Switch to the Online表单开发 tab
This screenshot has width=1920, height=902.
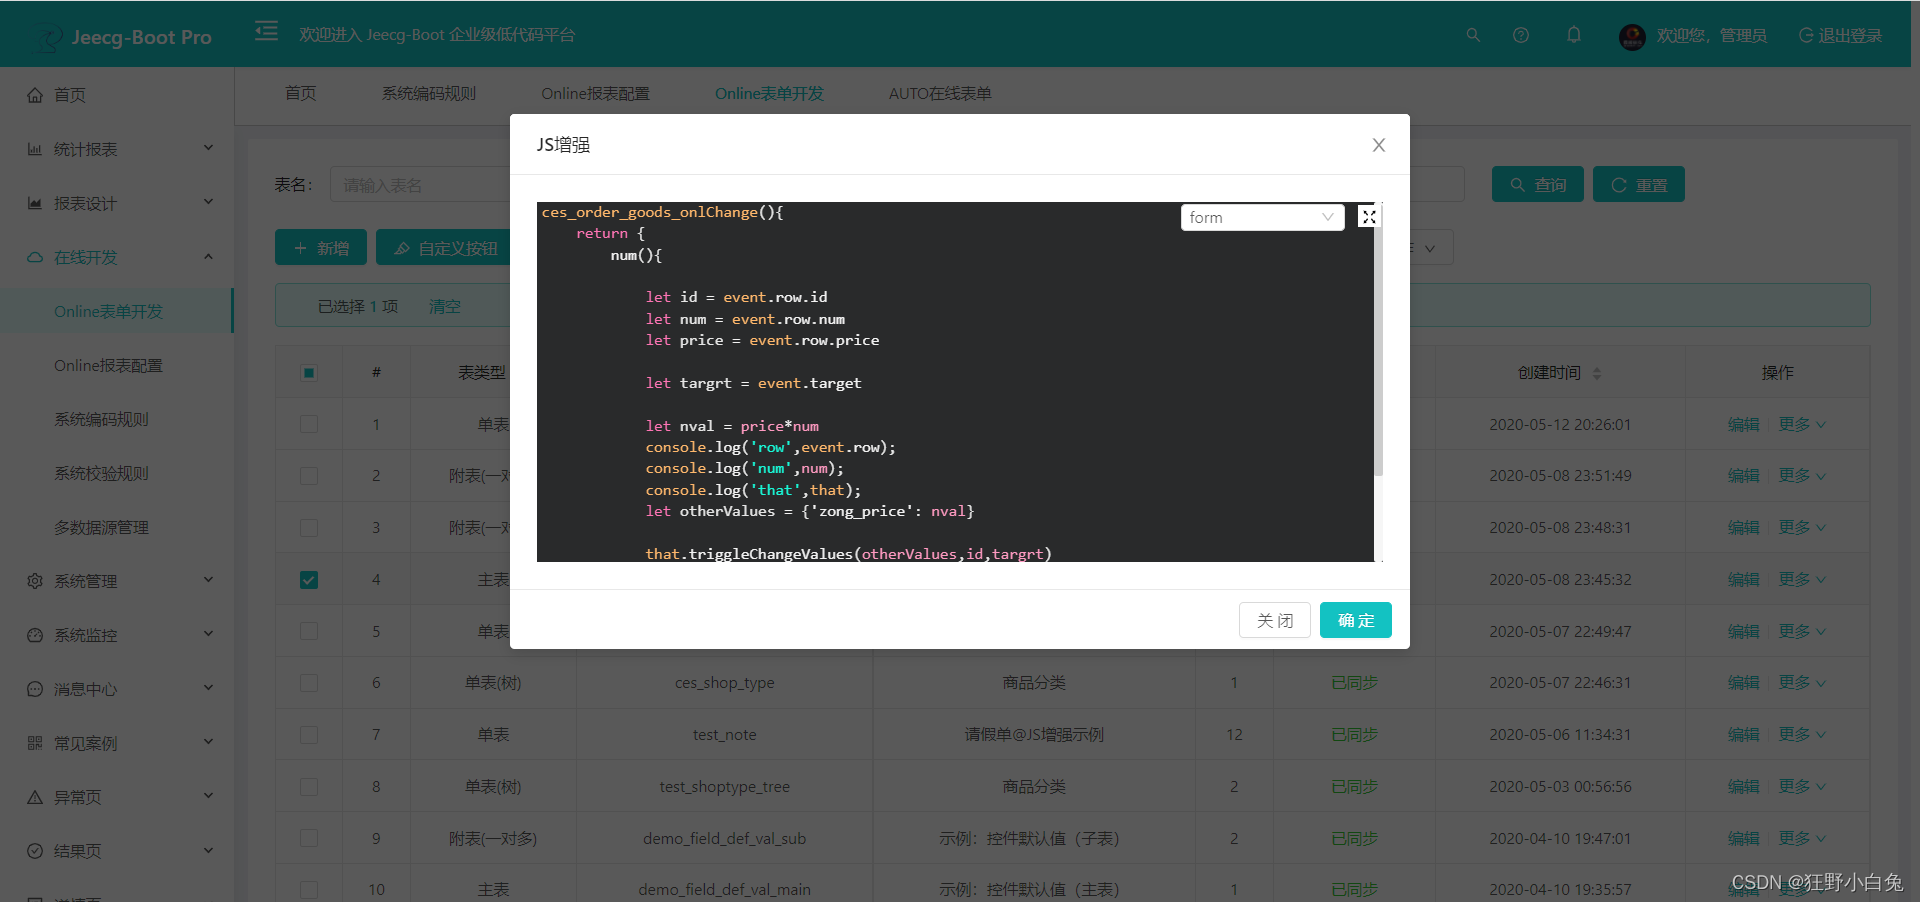pyautogui.click(x=769, y=93)
